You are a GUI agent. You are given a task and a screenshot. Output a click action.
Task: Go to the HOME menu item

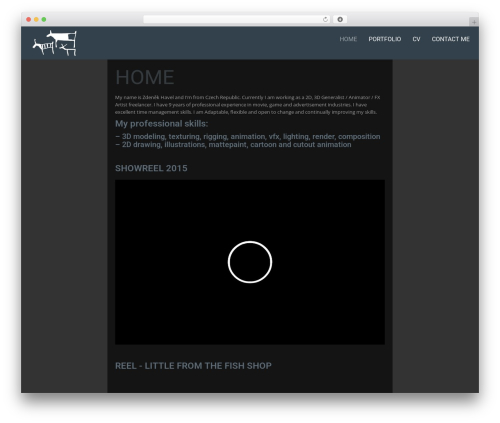coord(348,39)
